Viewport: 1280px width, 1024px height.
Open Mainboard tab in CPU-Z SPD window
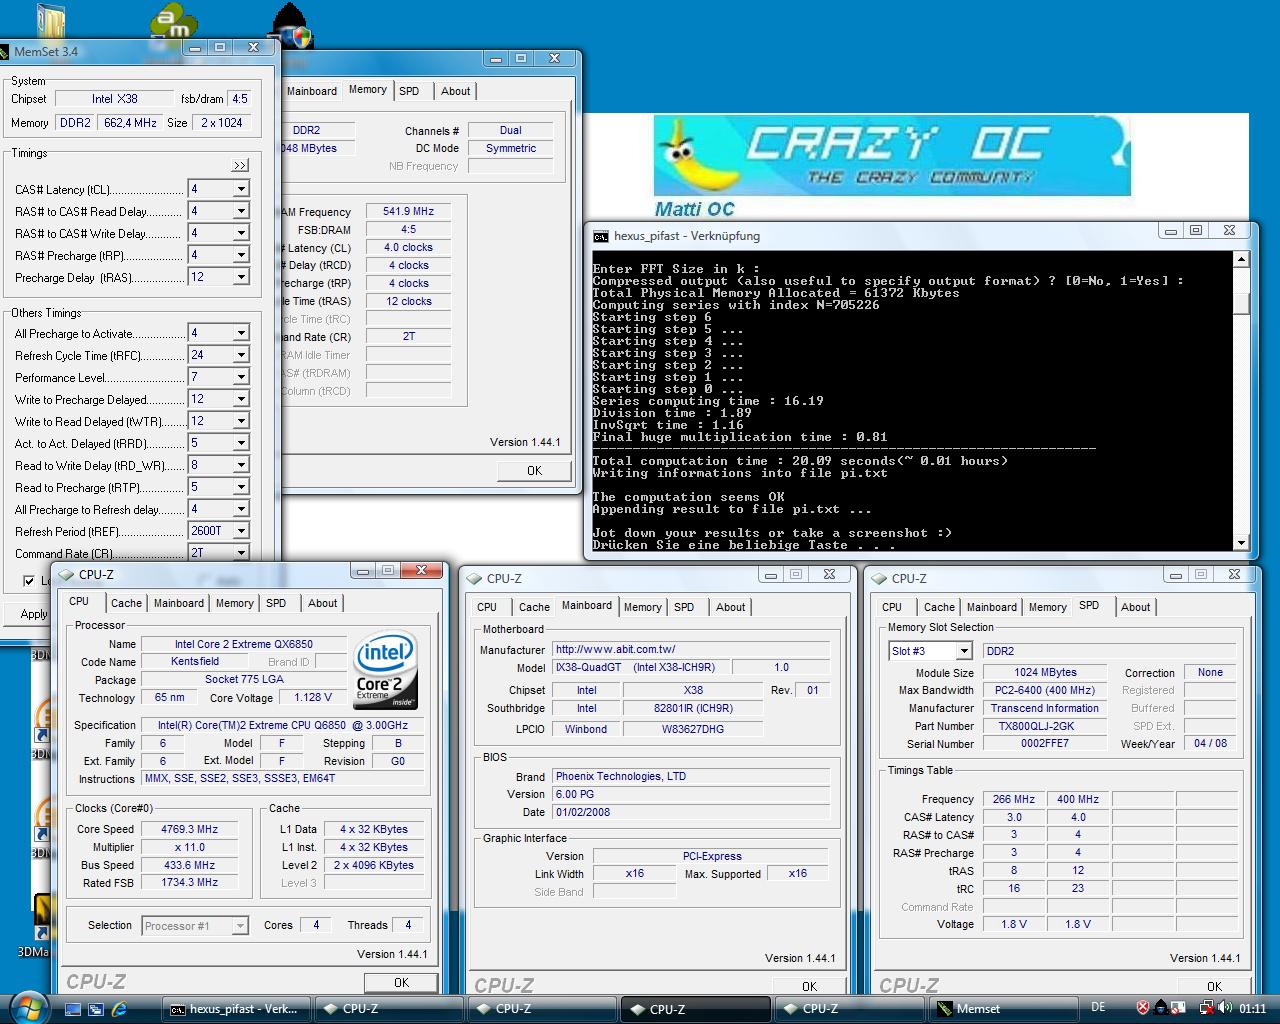pyautogui.click(x=991, y=607)
